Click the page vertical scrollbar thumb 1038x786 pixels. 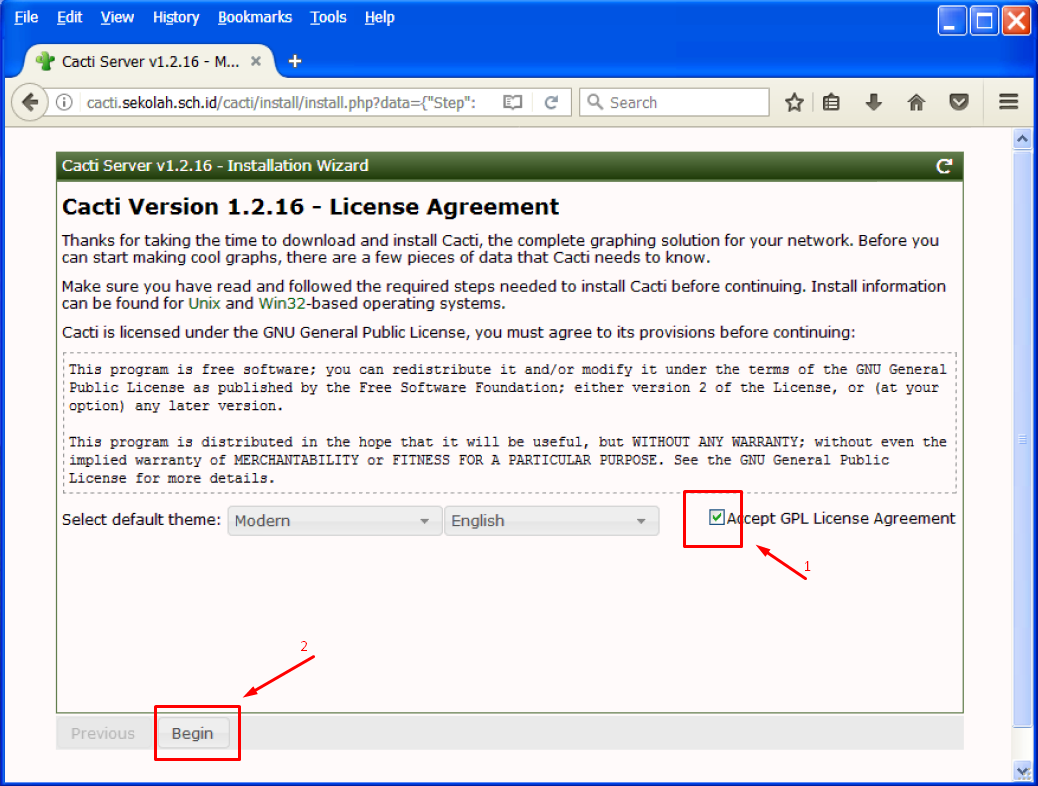pyautogui.click(x=1022, y=438)
